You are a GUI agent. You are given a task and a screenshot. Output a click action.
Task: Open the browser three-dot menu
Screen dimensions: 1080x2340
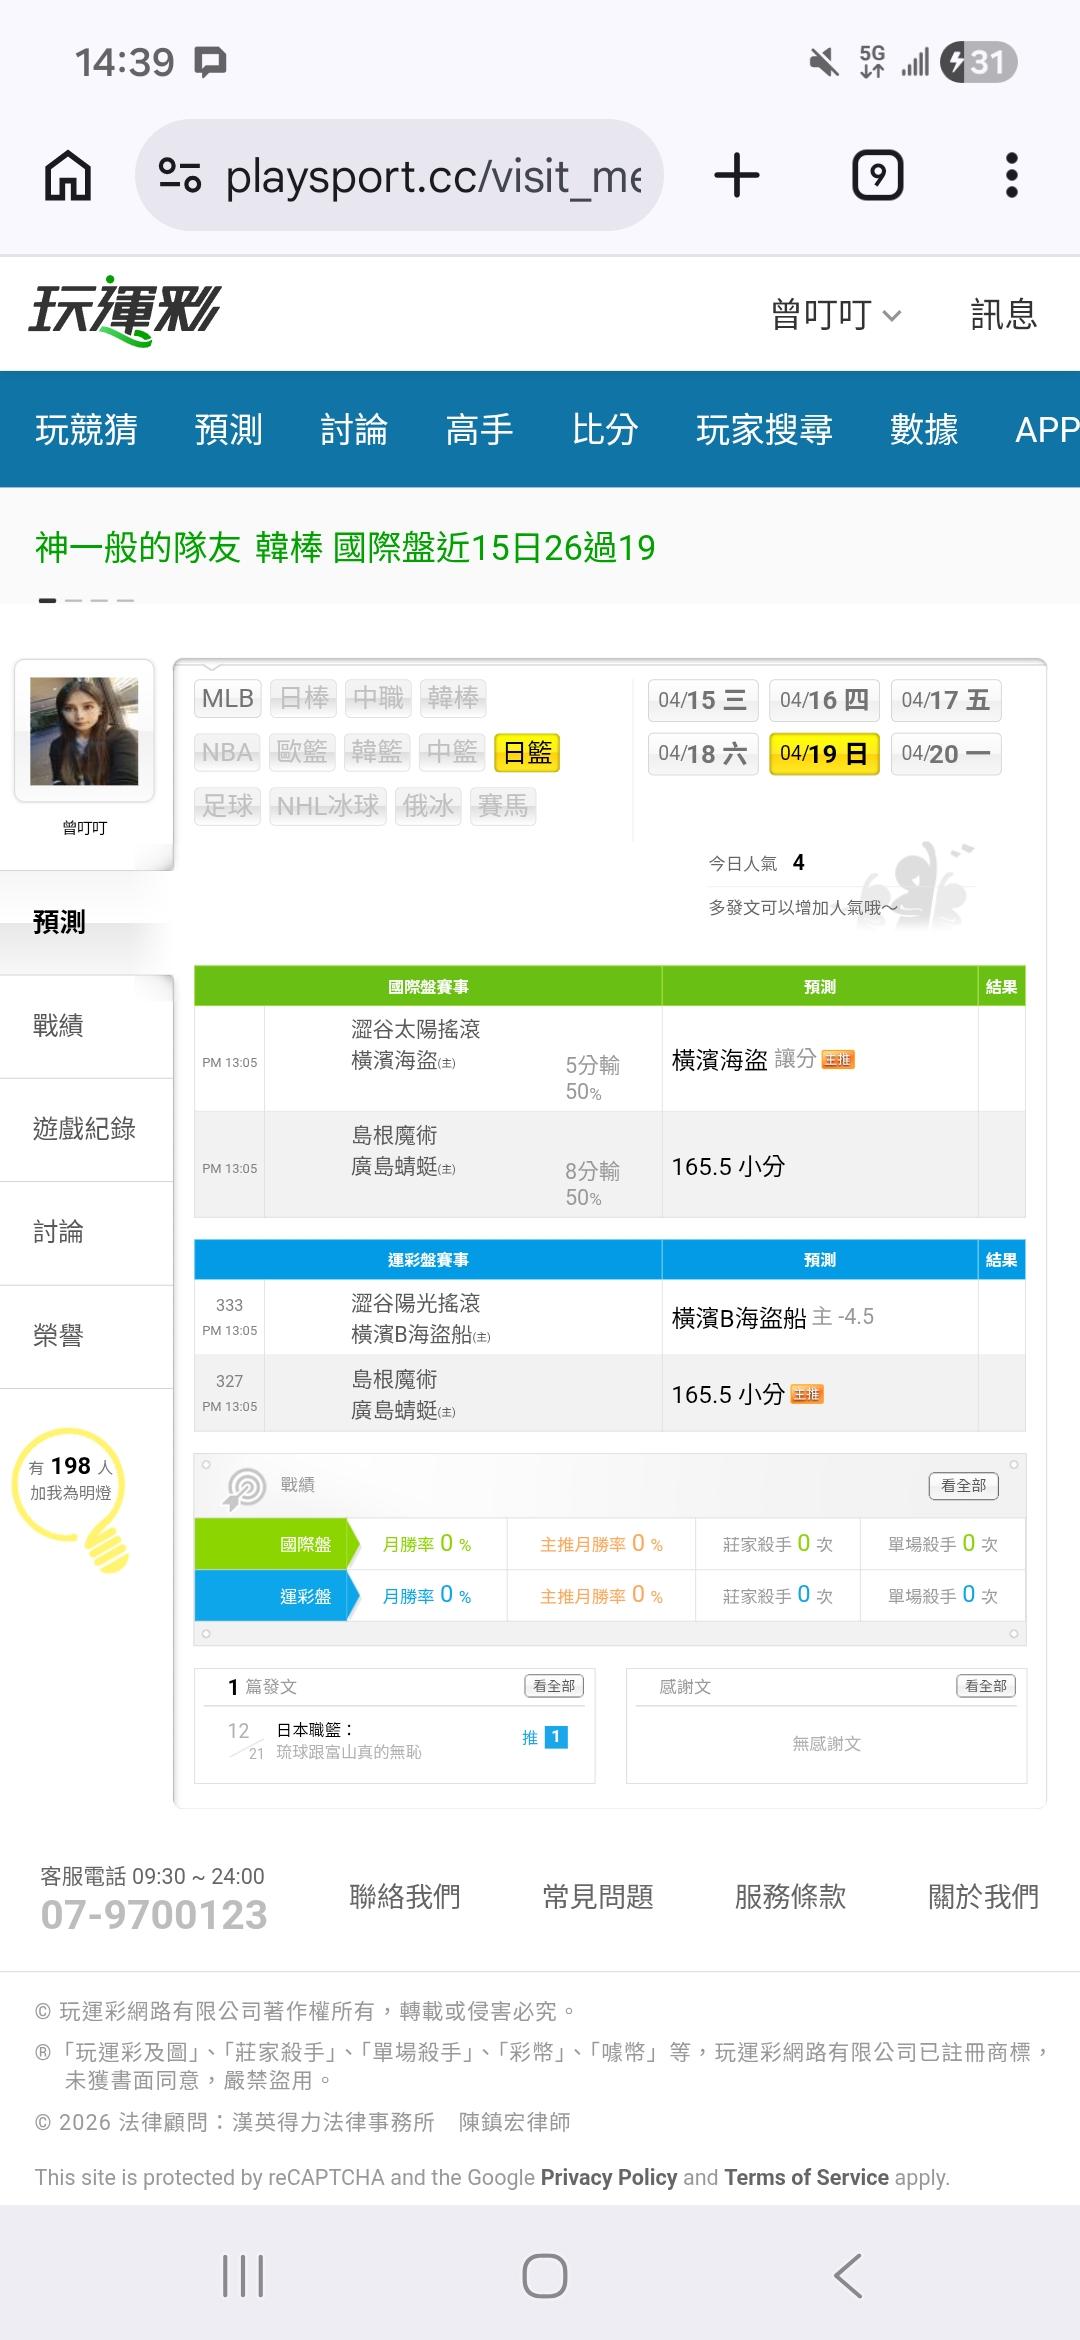click(x=1011, y=176)
